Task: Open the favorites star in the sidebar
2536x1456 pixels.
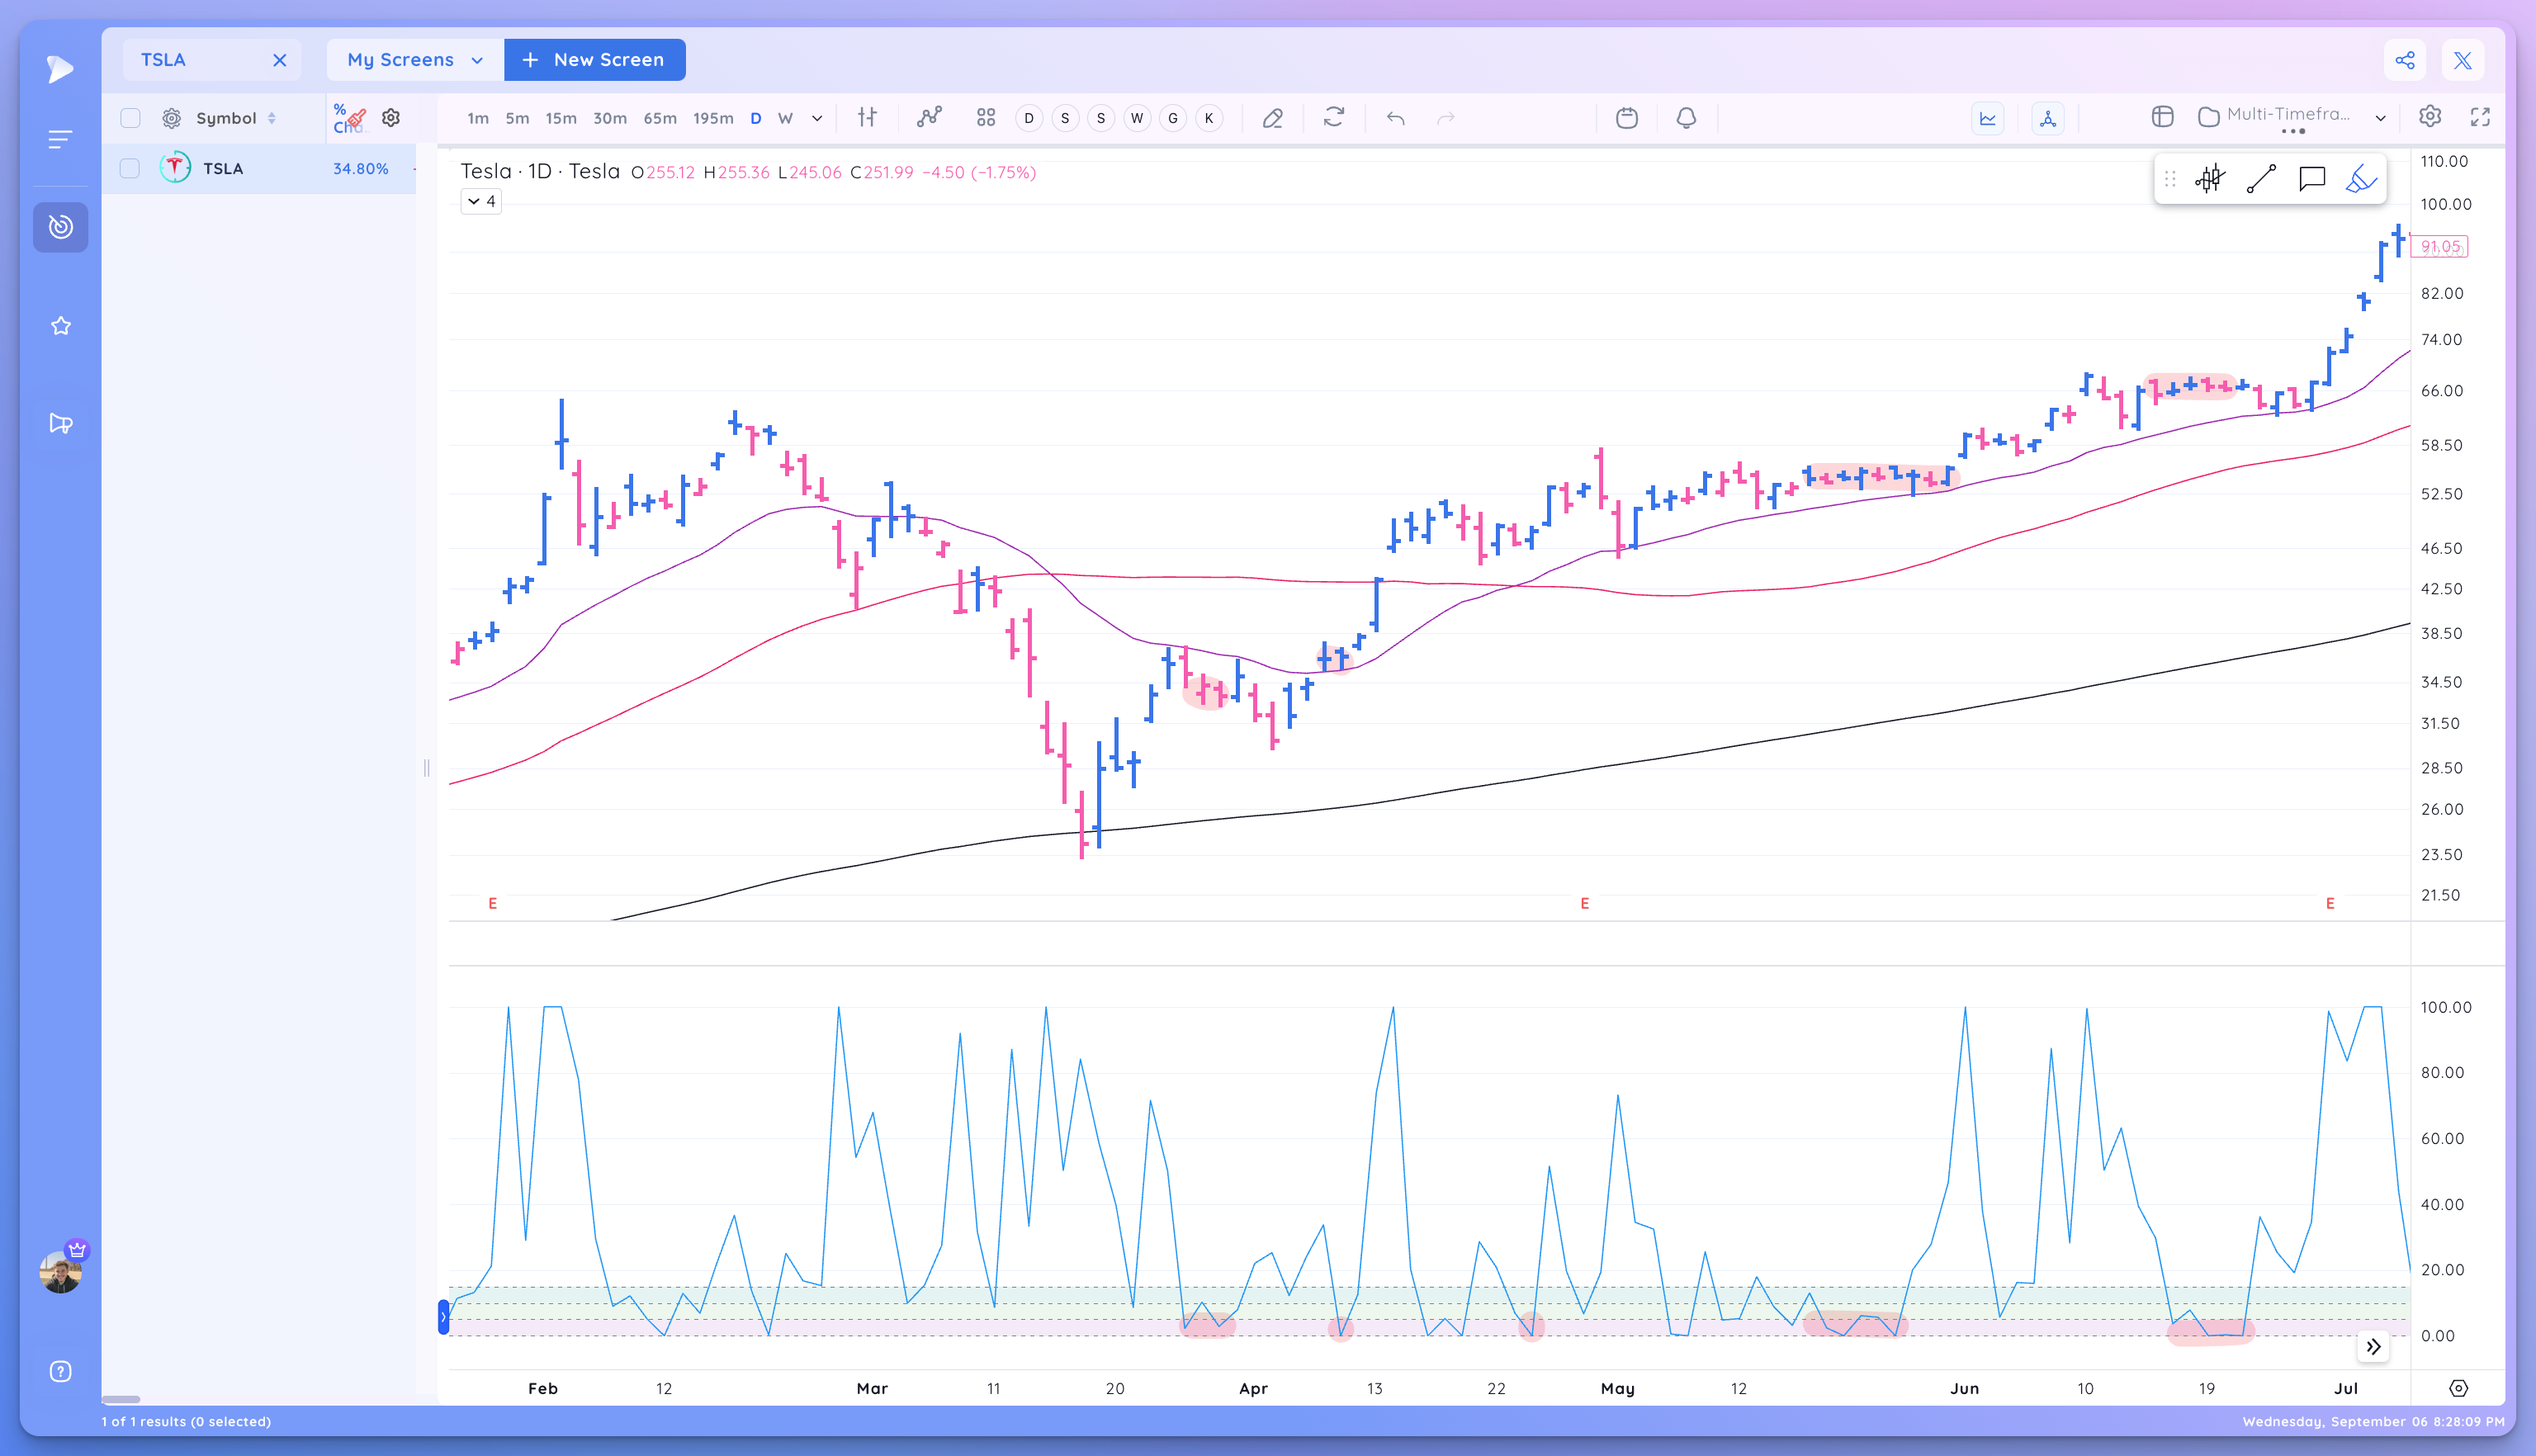Action: coord(61,326)
